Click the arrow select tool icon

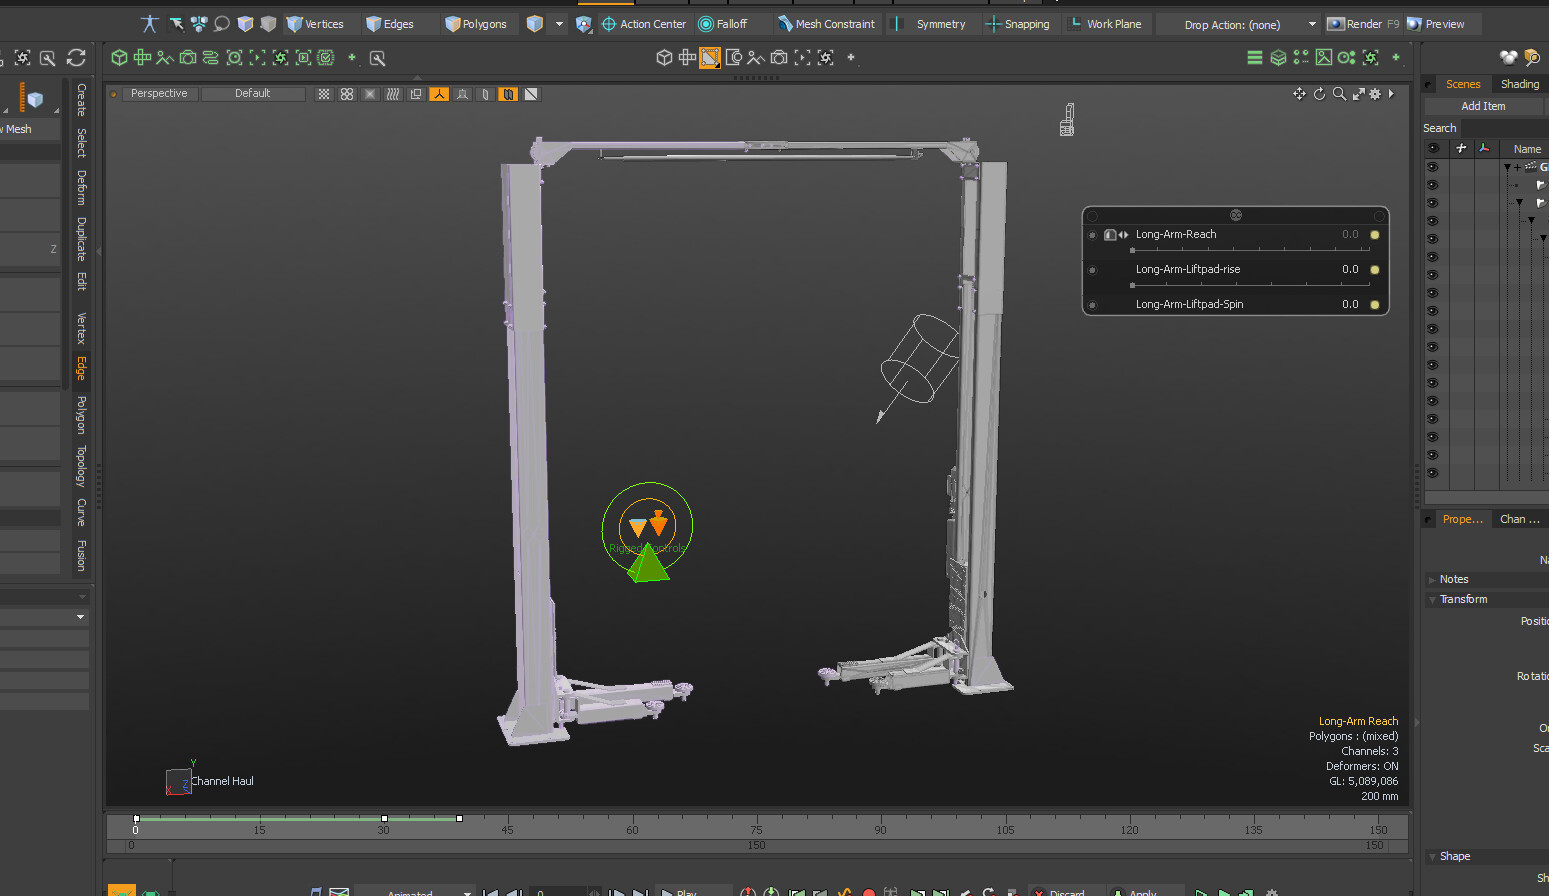(x=176, y=24)
